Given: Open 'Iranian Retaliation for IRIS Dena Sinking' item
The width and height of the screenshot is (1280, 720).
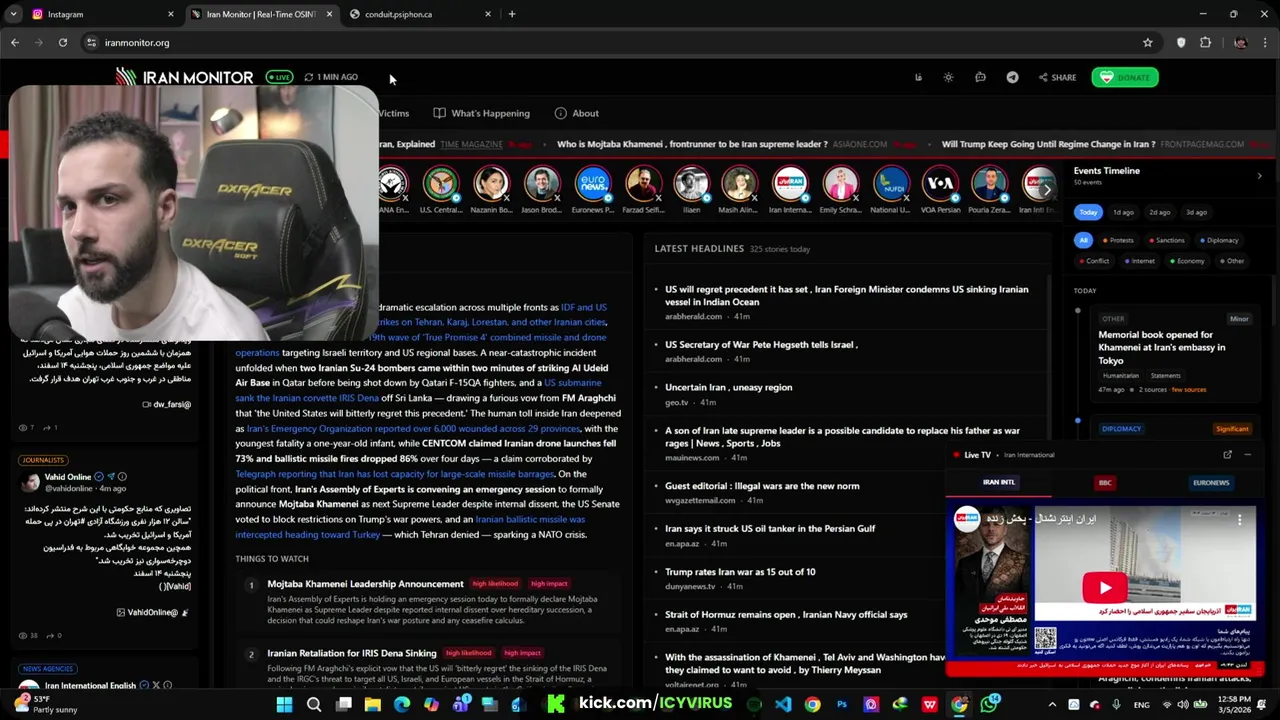Looking at the screenshot, I should coord(352,653).
